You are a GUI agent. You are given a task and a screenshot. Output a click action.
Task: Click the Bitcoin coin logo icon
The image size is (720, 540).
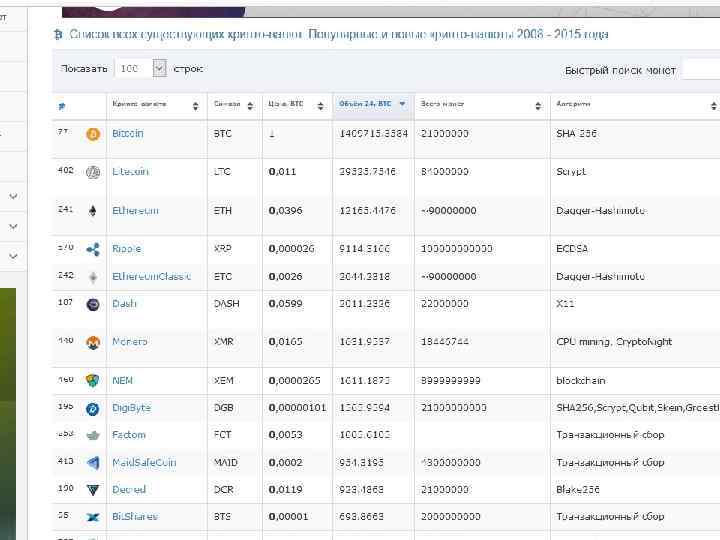click(x=93, y=135)
